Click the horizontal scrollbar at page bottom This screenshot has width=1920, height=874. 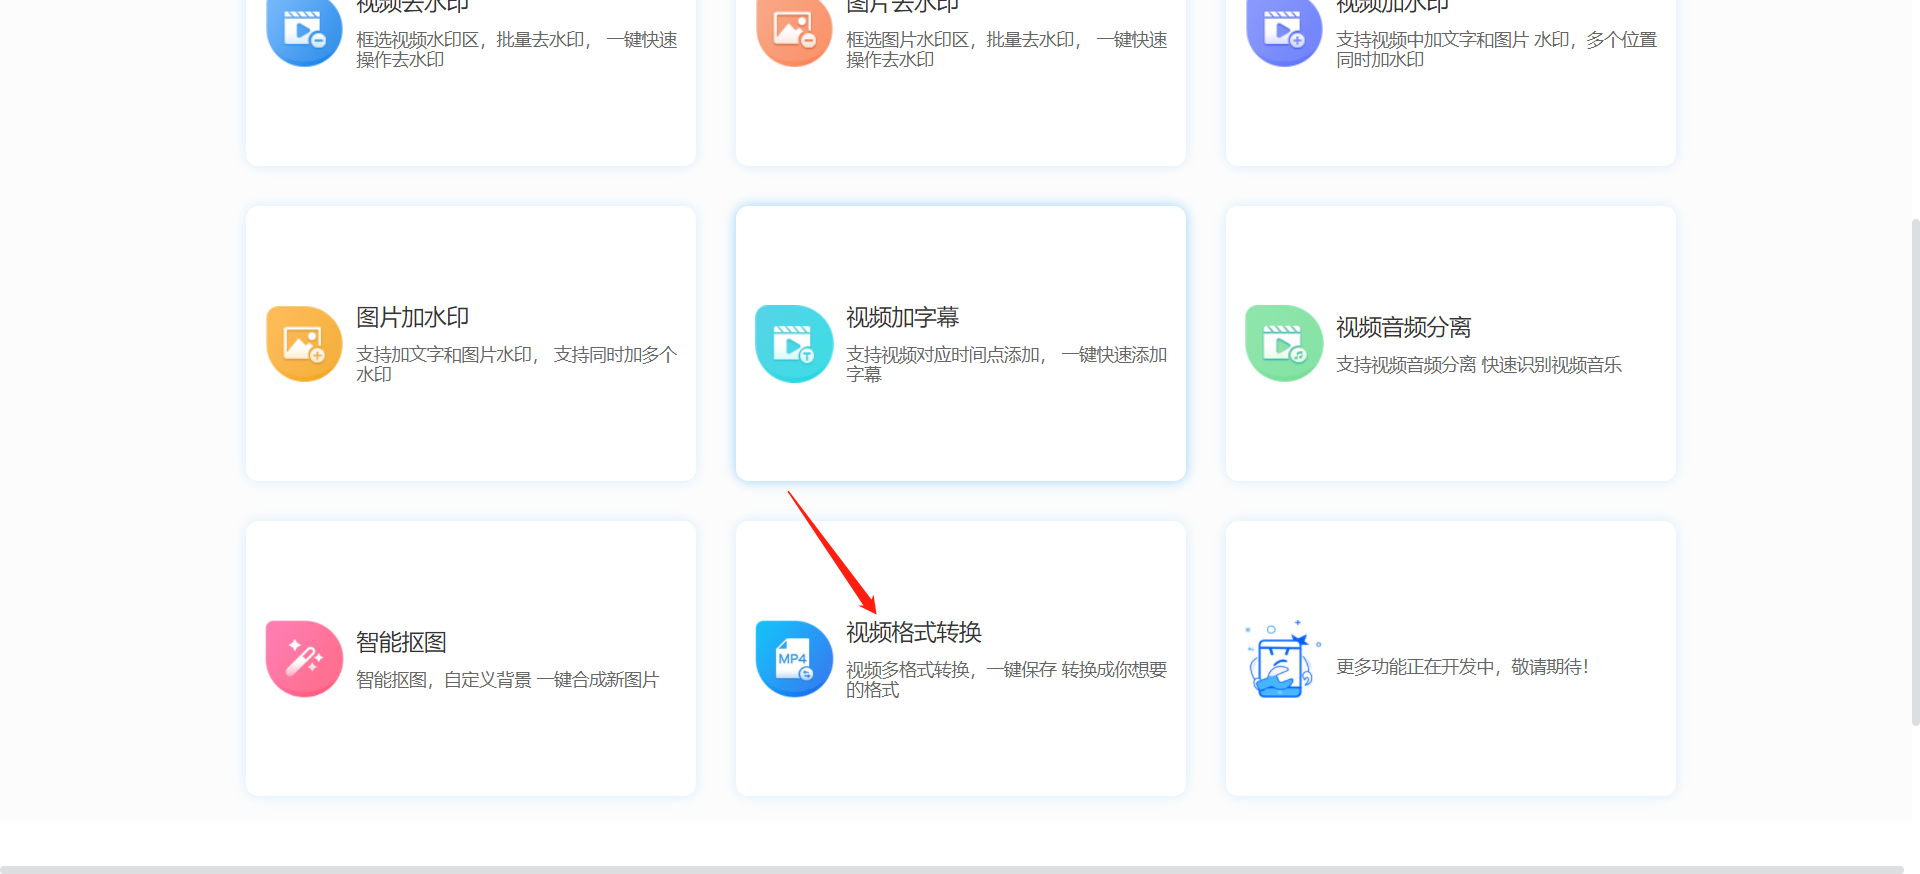tap(950, 869)
